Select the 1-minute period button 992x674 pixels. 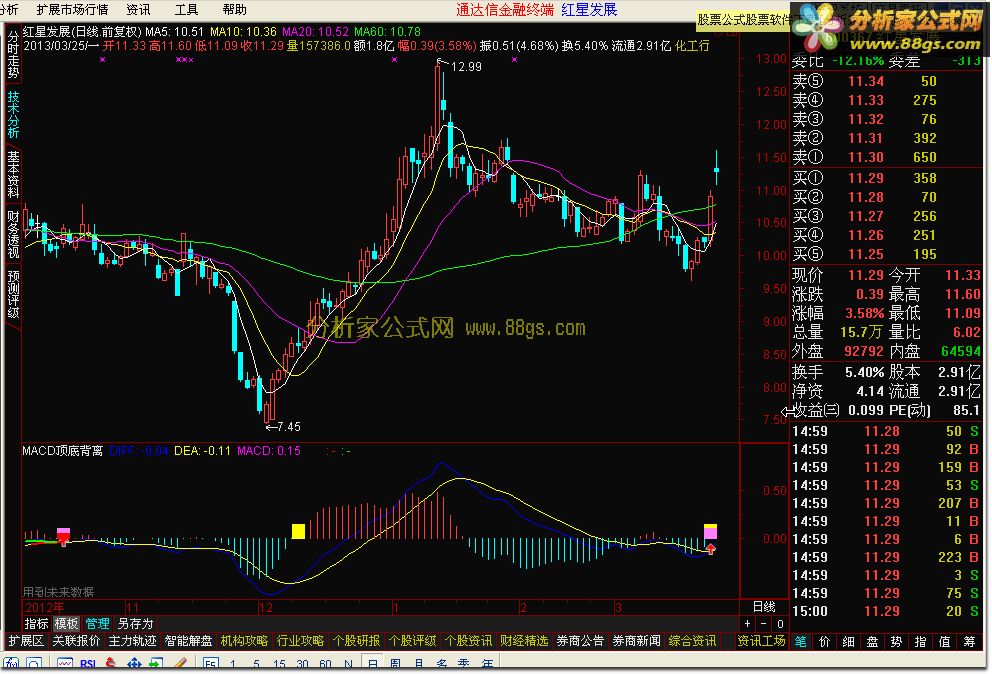[233, 665]
